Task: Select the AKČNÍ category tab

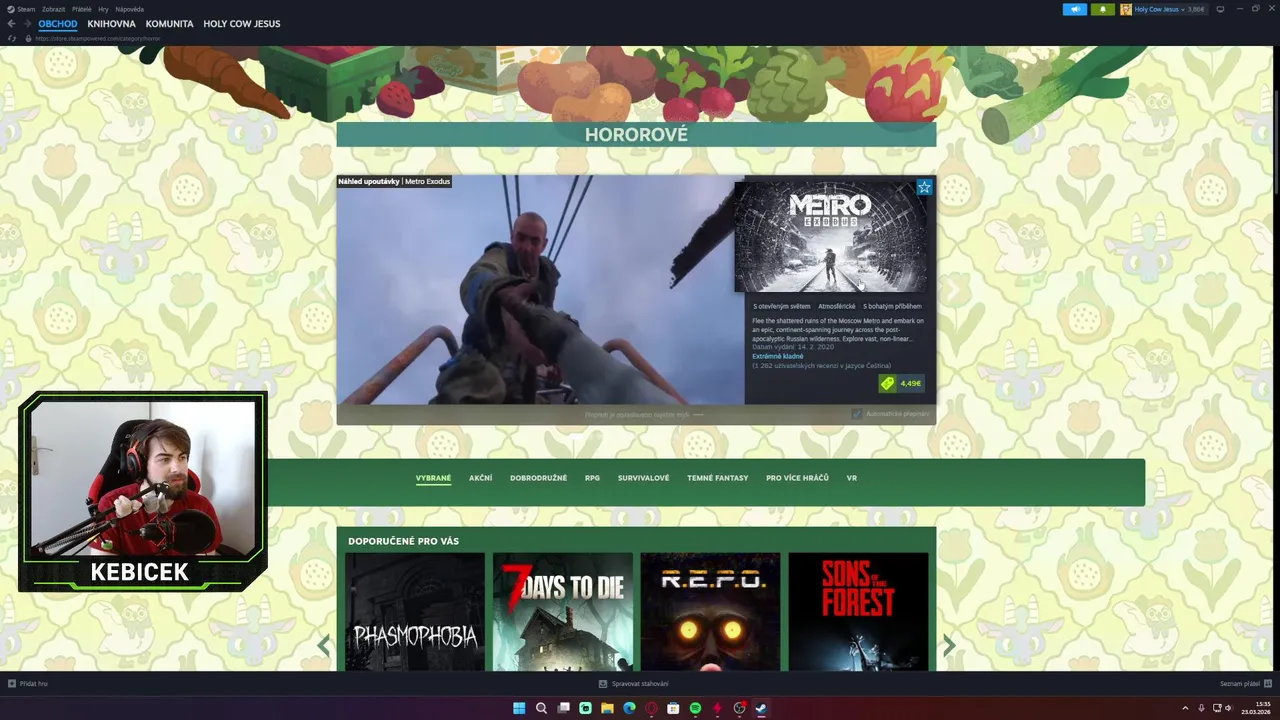Action: (x=480, y=478)
